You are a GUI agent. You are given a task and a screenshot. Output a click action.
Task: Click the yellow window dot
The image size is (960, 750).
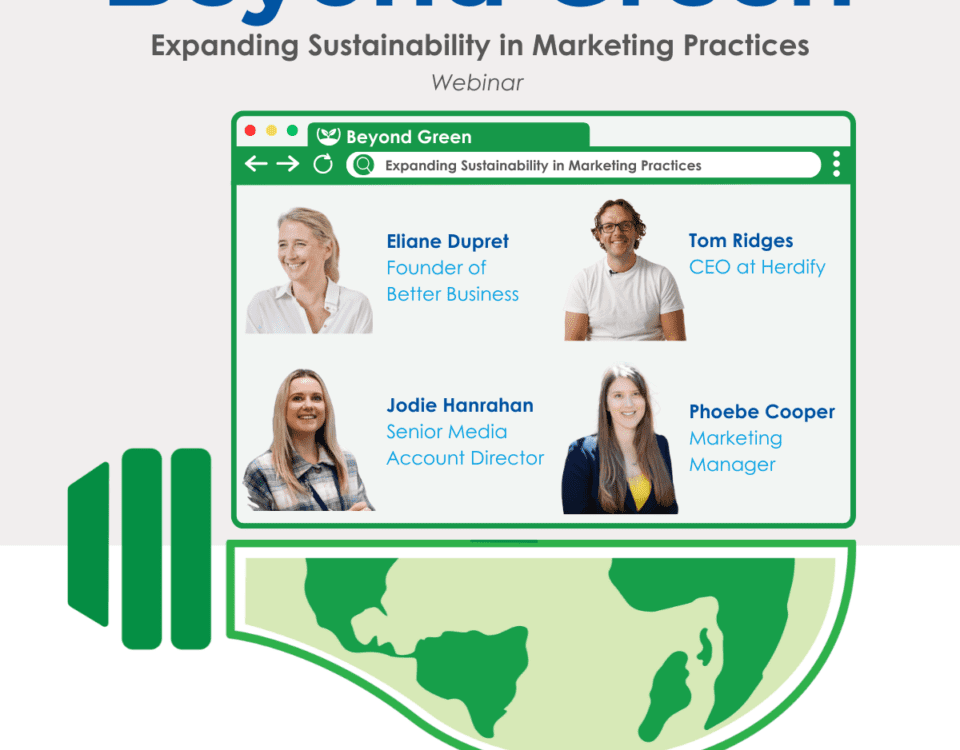[x=271, y=130]
